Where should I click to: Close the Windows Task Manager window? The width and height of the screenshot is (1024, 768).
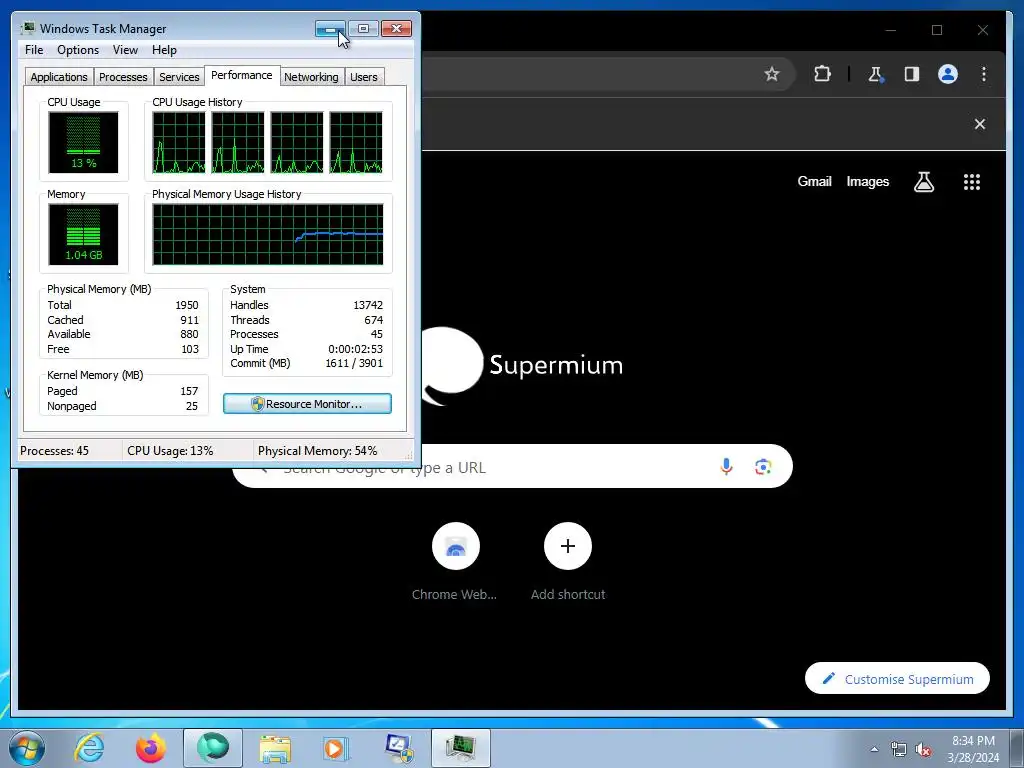tap(396, 29)
